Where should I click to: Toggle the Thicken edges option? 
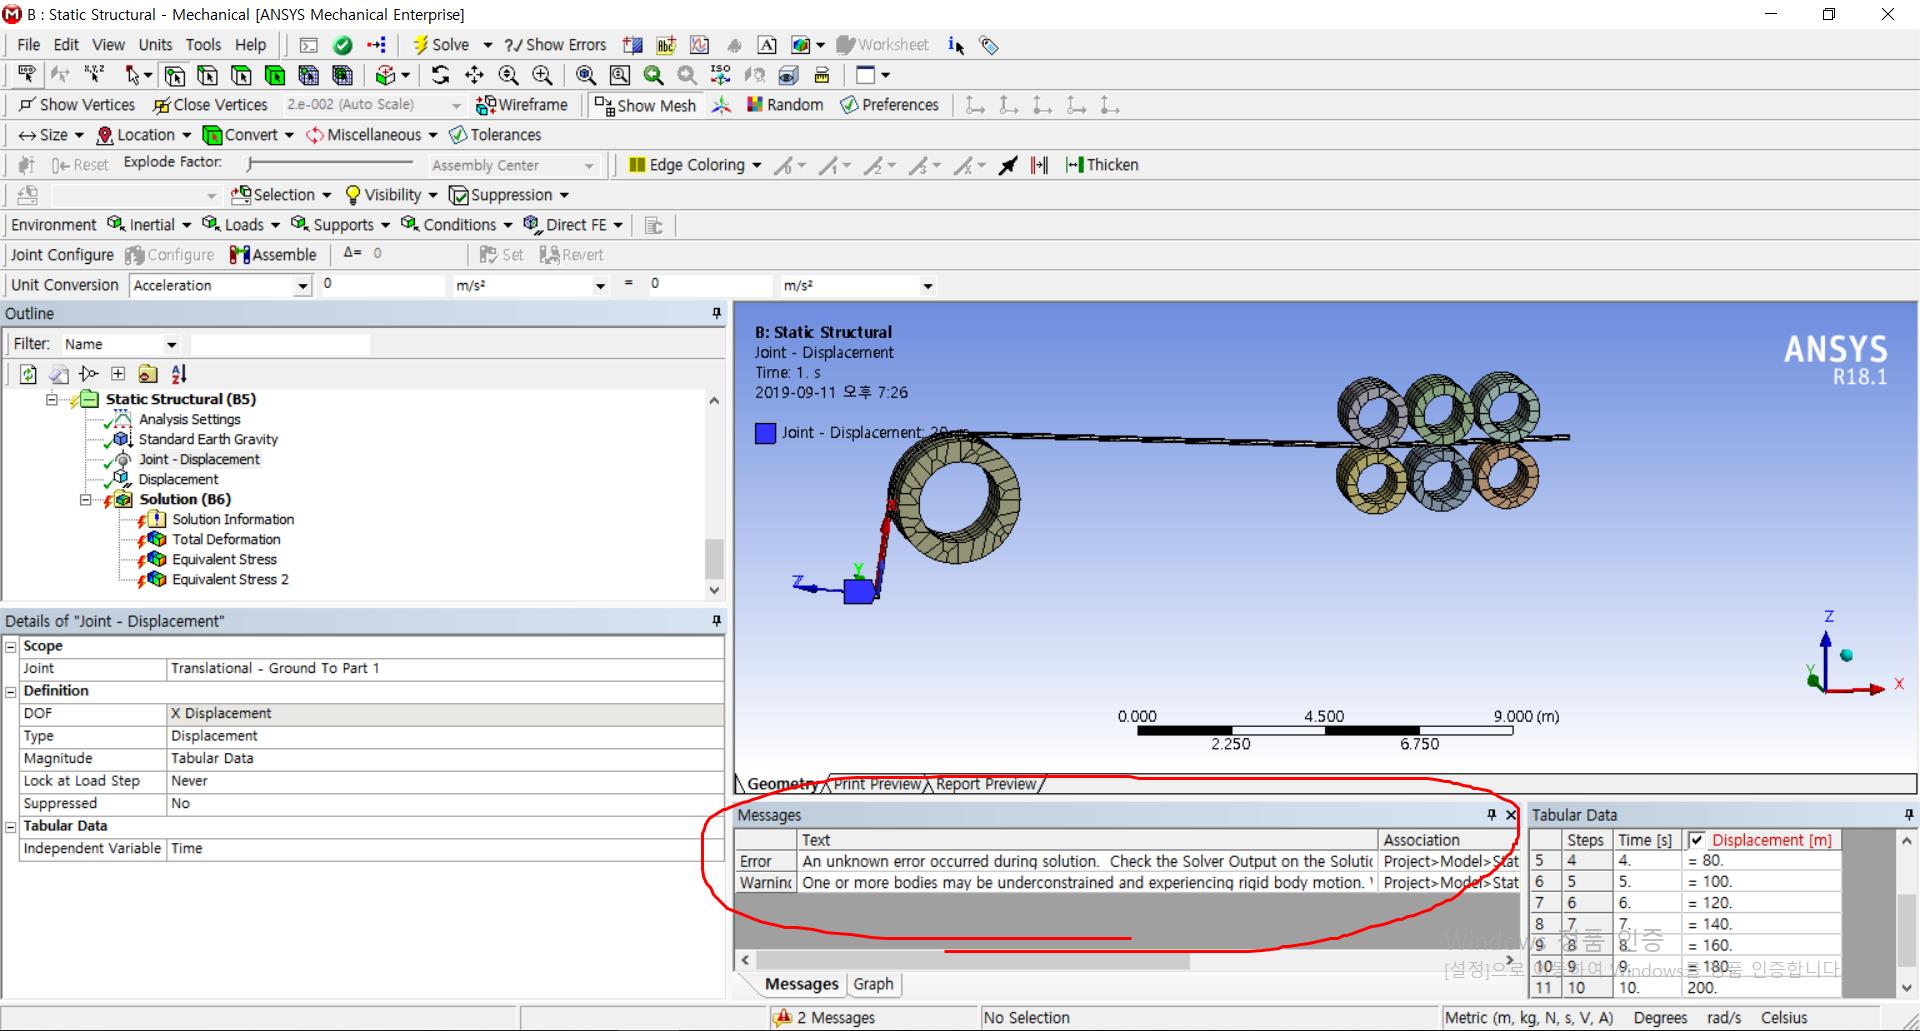(1102, 165)
